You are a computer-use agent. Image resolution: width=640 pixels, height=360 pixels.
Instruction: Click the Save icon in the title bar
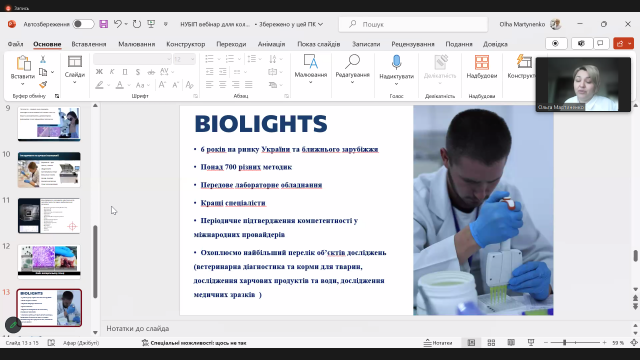pyautogui.click(x=104, y=24)
